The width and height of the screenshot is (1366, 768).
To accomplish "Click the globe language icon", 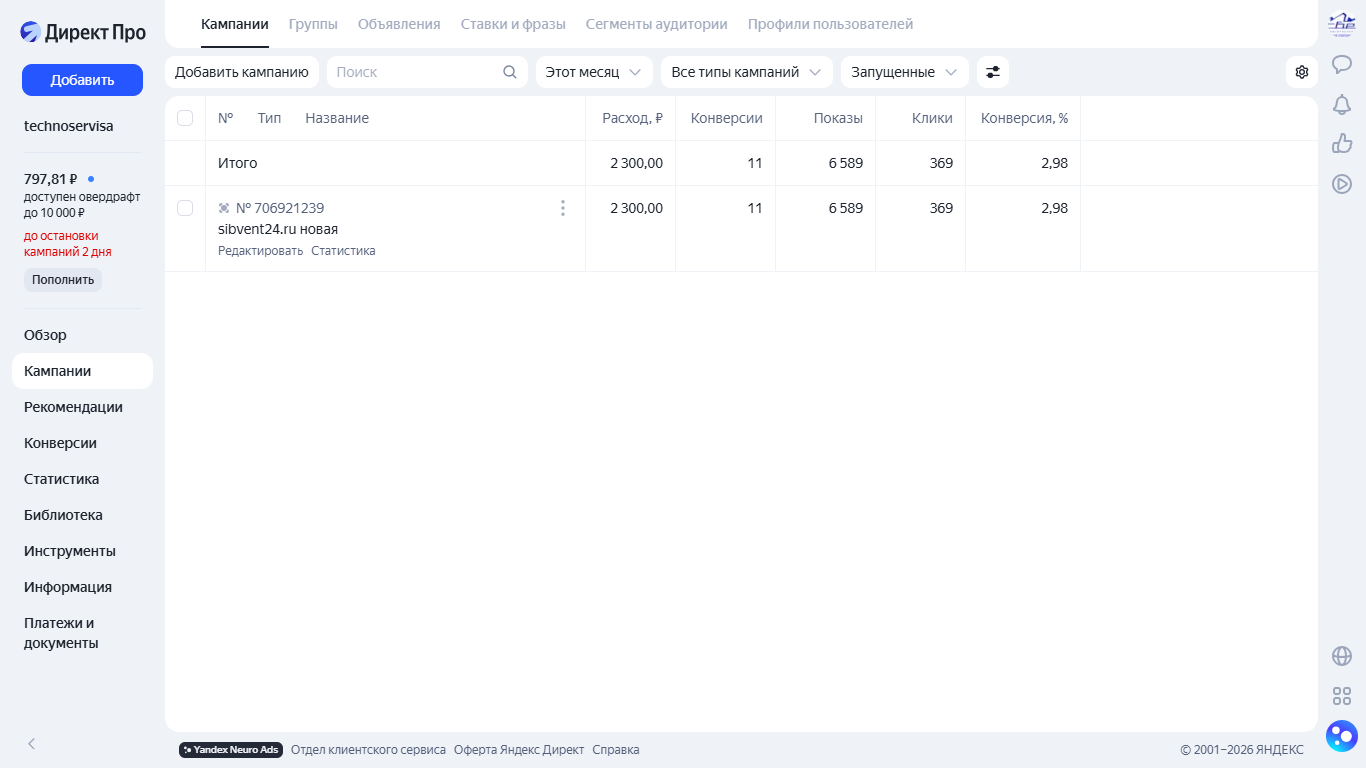I will coord(1342,656).
